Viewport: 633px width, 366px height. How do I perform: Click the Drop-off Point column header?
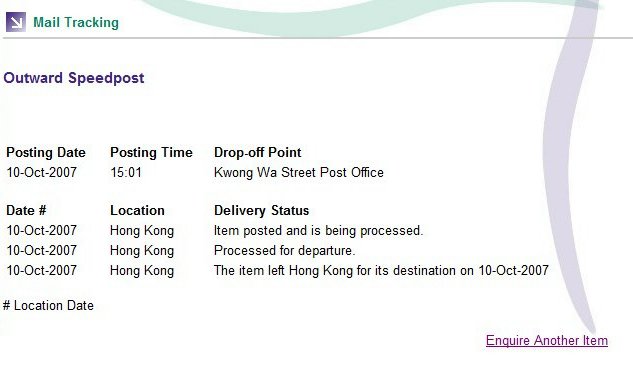258,153
